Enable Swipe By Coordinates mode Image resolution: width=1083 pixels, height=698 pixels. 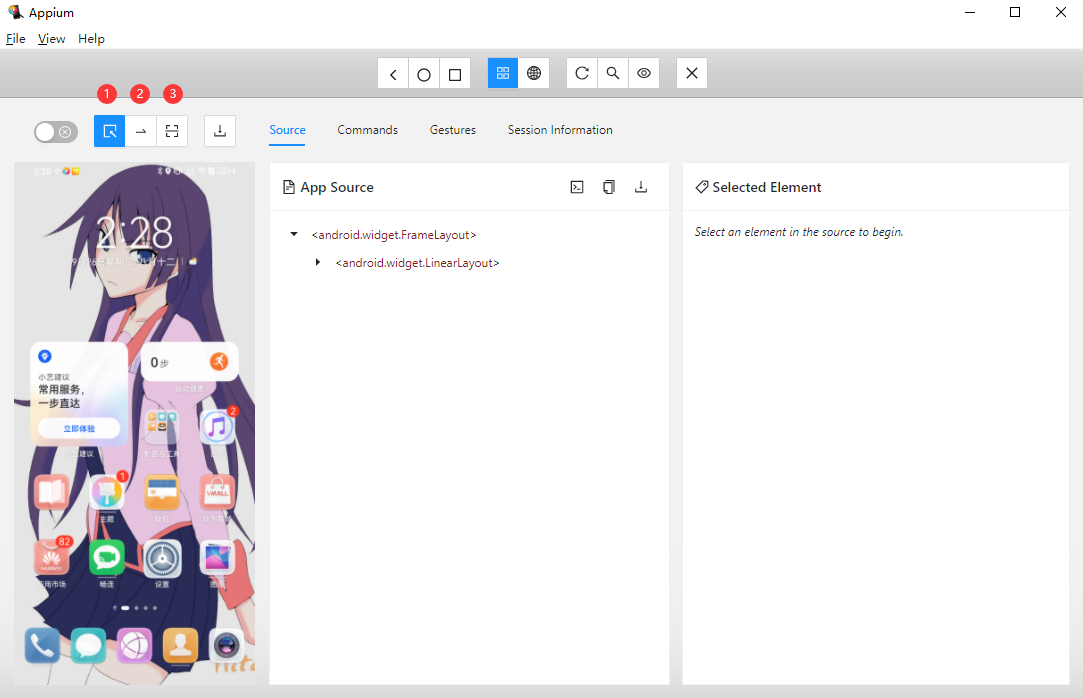141,131
